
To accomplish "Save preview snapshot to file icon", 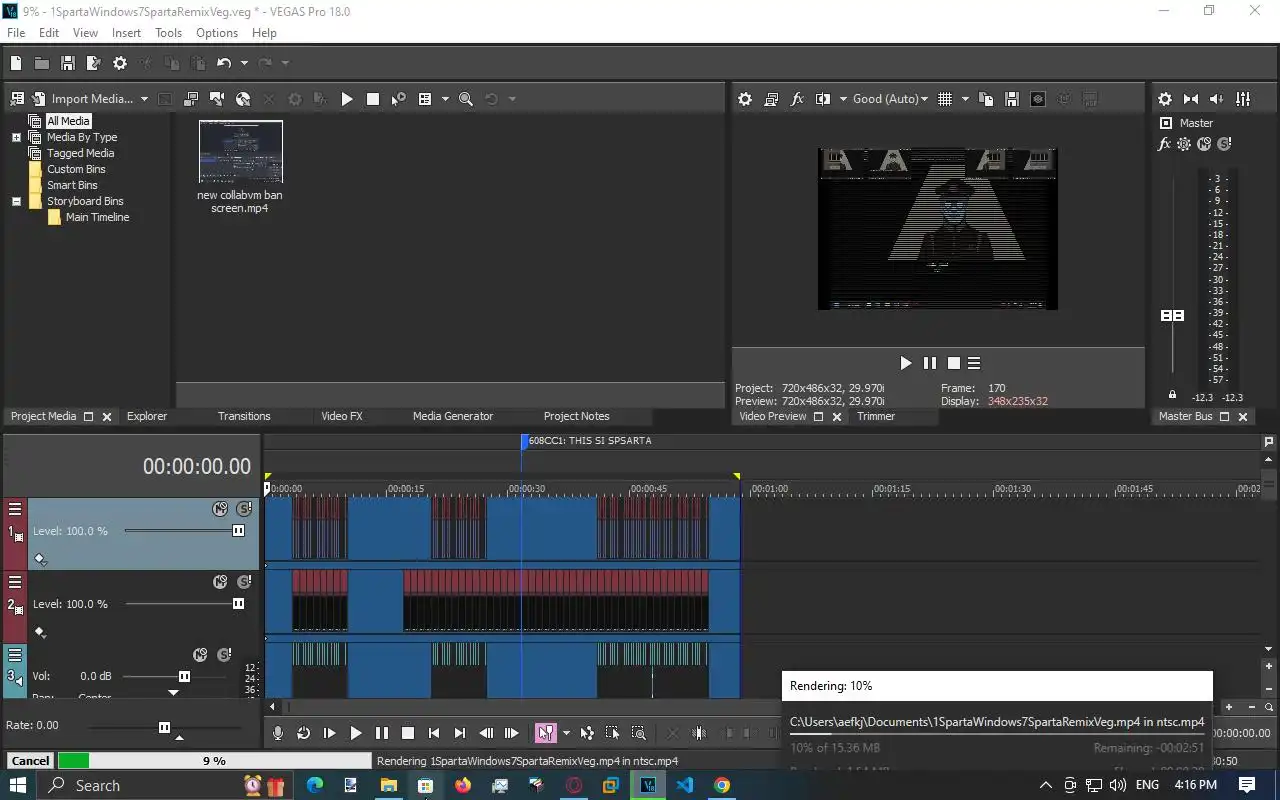I will (1012, 99).
